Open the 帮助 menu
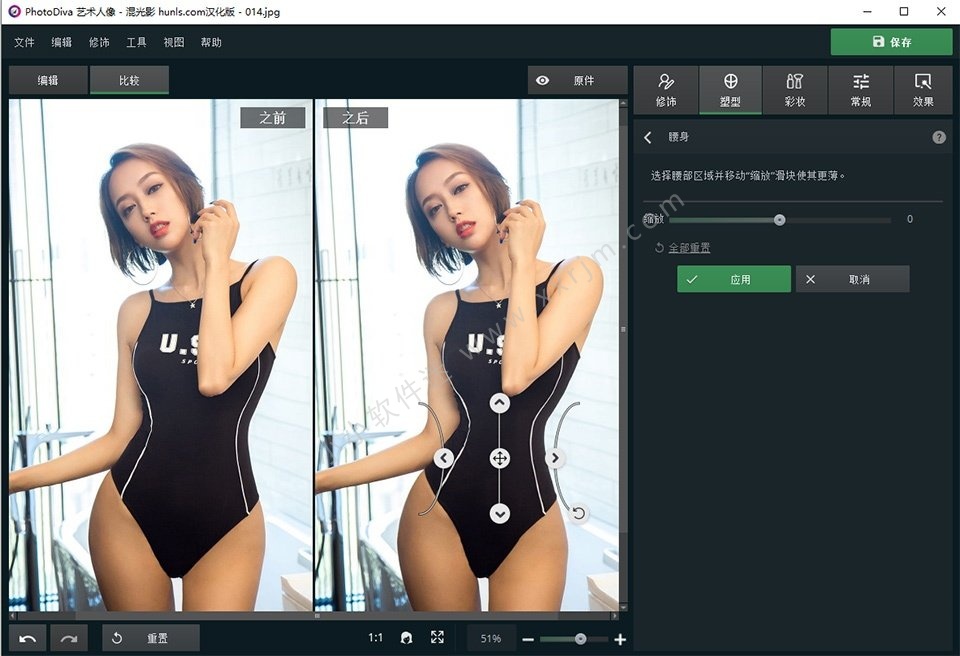Viewport: 960px width, 656px height. pyautogui.click(x=211, y=42)
